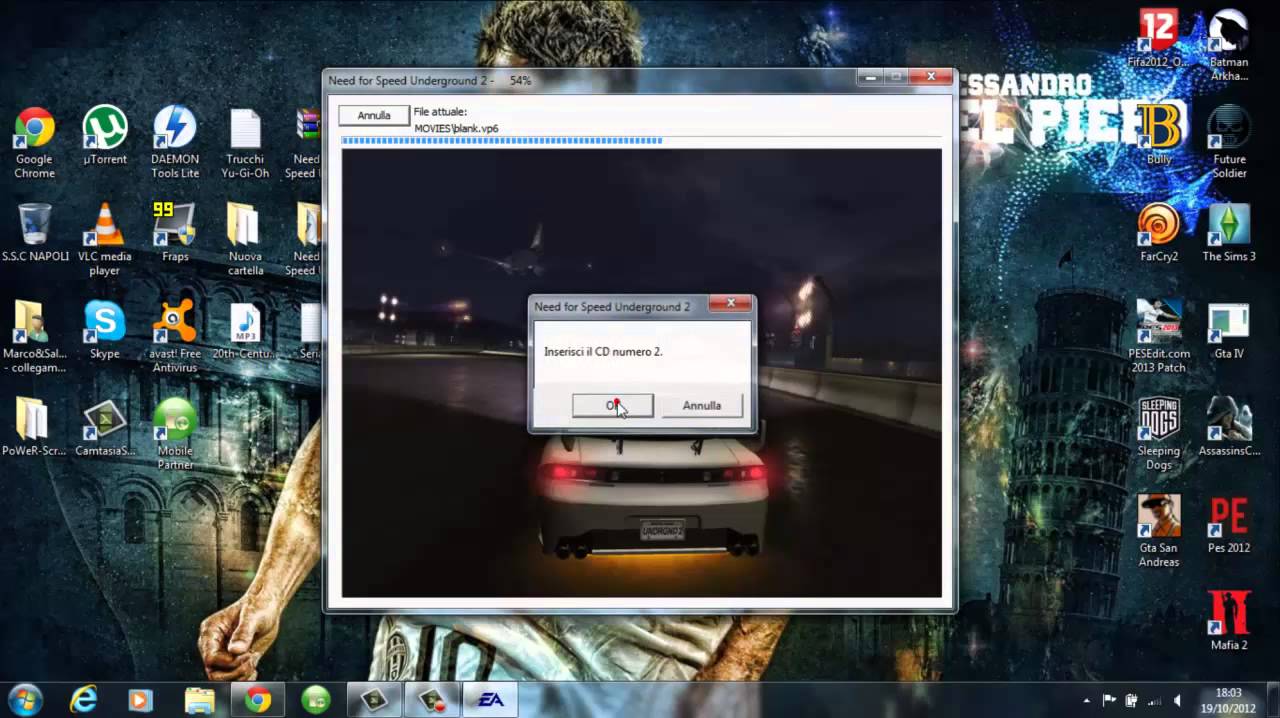Select the Fifa2012 desktop shortcut
Image resolution: width=1280 pixels, height=718 pixels.
(1158, 39)
